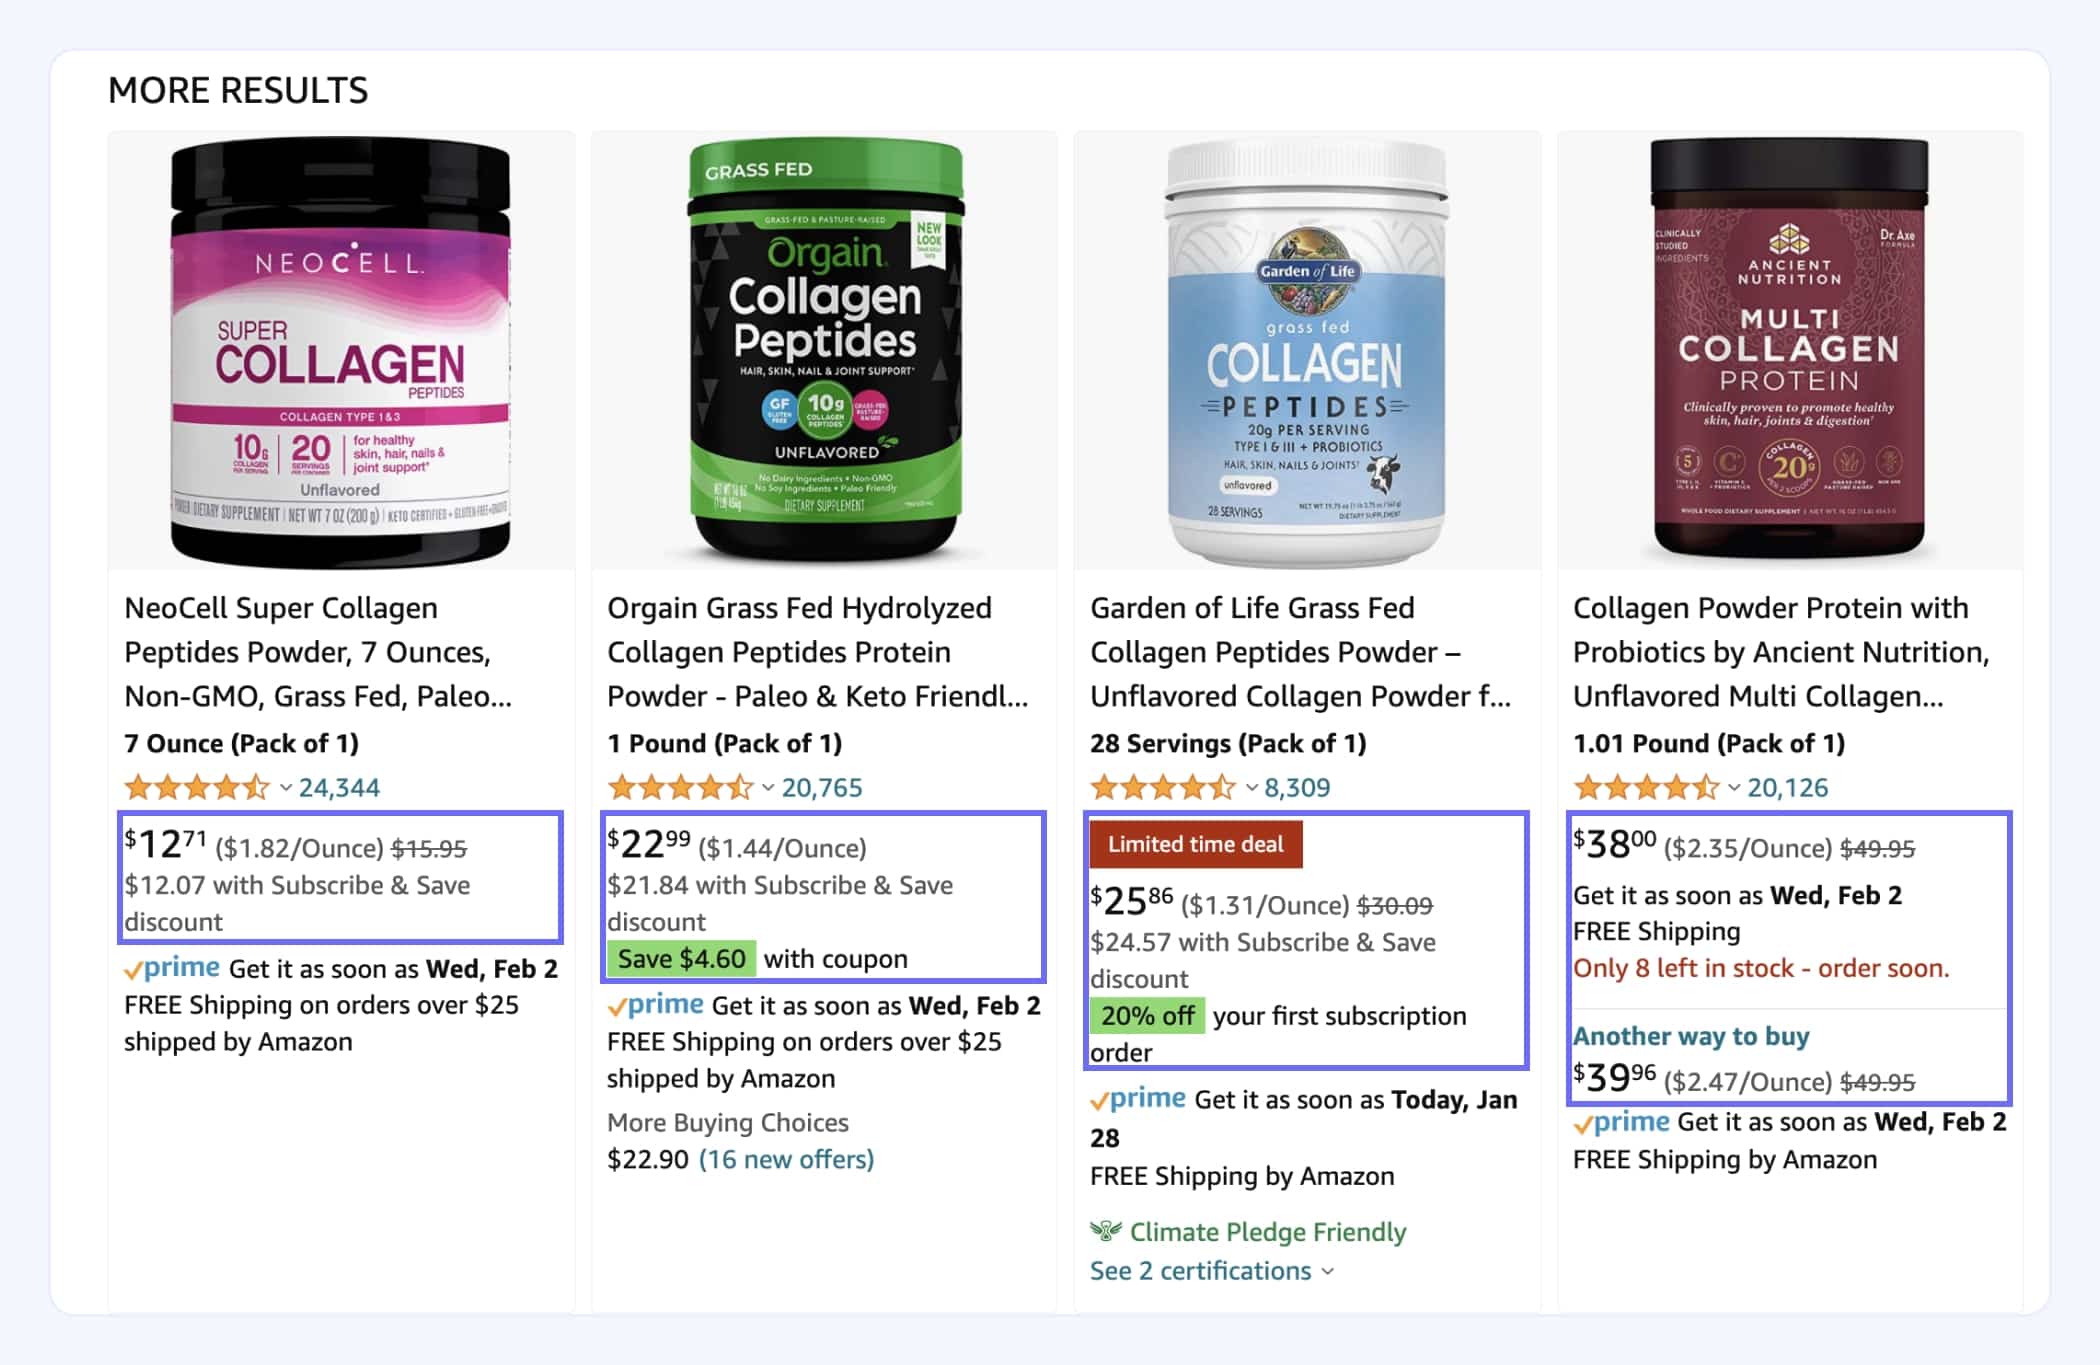This screenshot has width=2100, height=1365.
Task: Click the Ancient Nutrition star rating icons
Action: (1646, 788)
